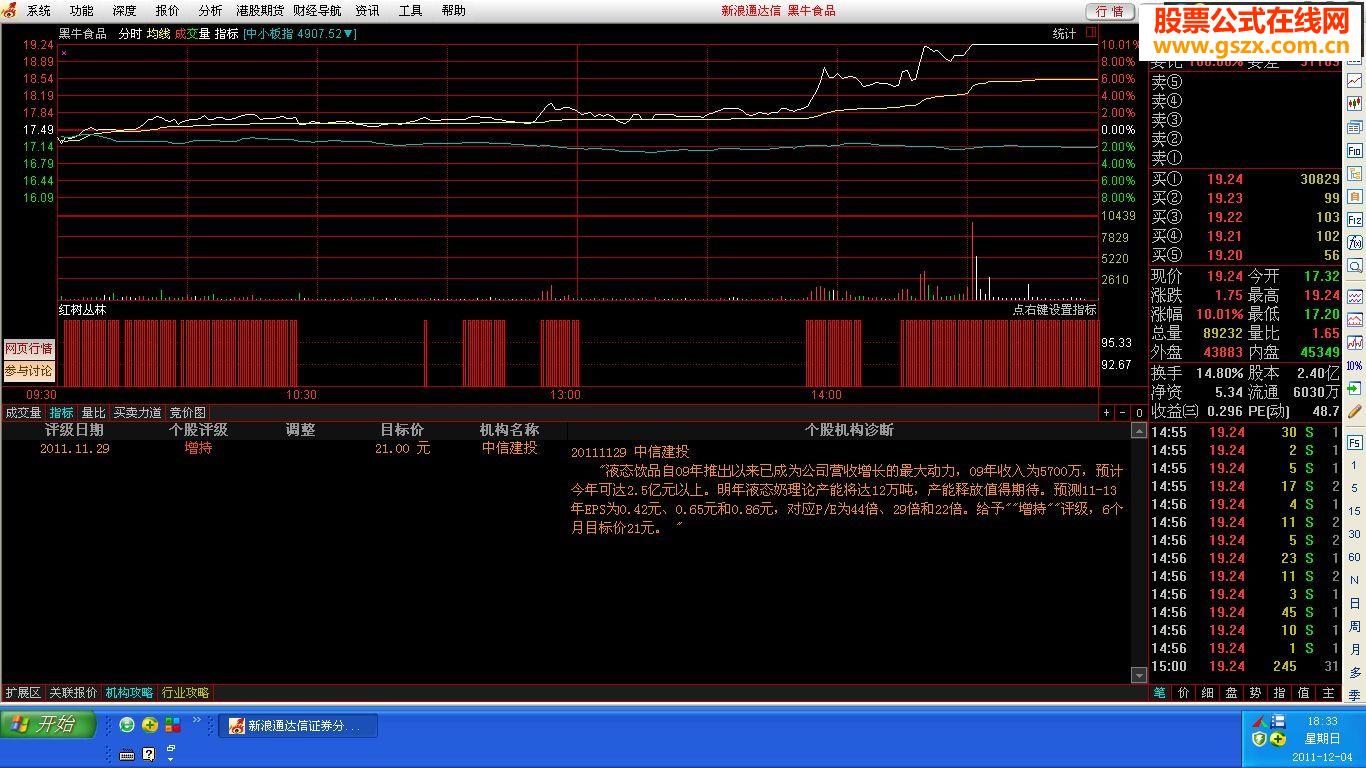Screen dimensions: 1366x768
Task: Click the multi-line indicator icon above 10%
Action: click(x=1355, y=342)
